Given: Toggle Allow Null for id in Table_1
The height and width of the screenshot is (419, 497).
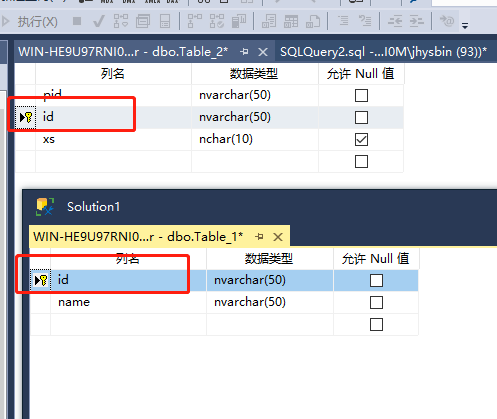Looking at the screenshot, I should (x=376, y=280).
